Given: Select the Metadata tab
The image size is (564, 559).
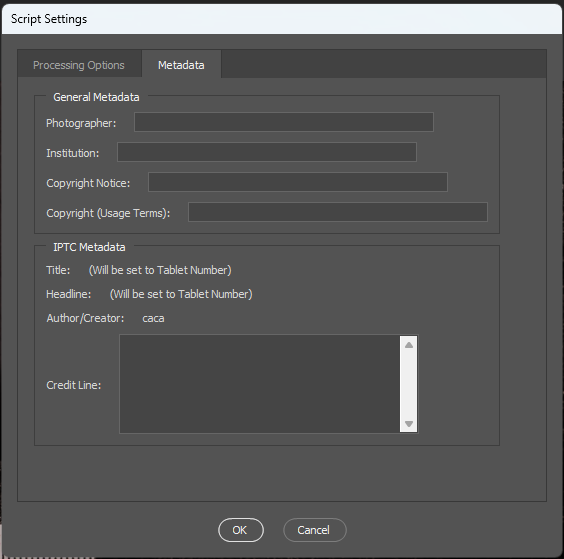Looking at the screenshot, I should [181, 65].
